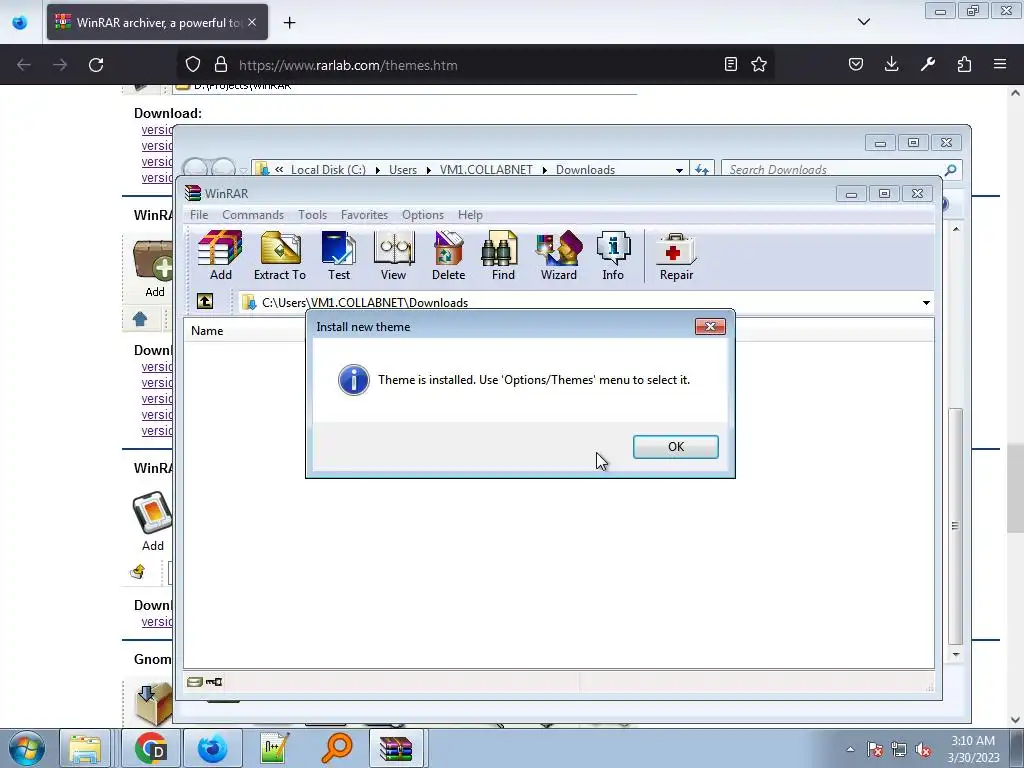
Task: Open the Help menu in WinRAR
Action: (x=470, y=215)
